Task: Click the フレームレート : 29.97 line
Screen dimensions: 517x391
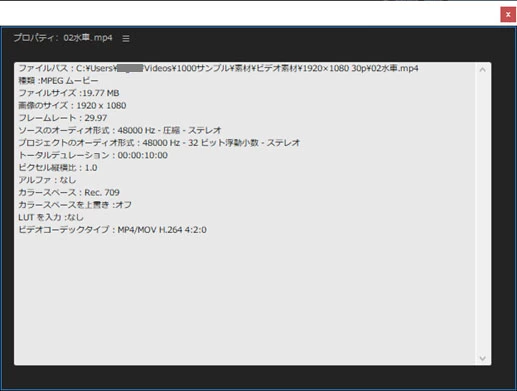Action: 63,118
